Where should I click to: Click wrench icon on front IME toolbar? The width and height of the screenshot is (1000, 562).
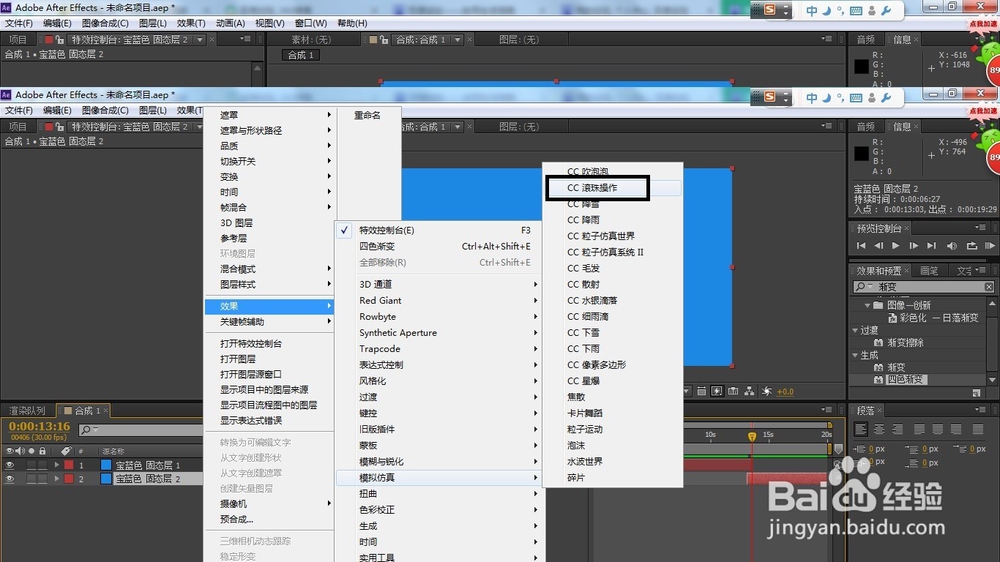tap(886, 98)
